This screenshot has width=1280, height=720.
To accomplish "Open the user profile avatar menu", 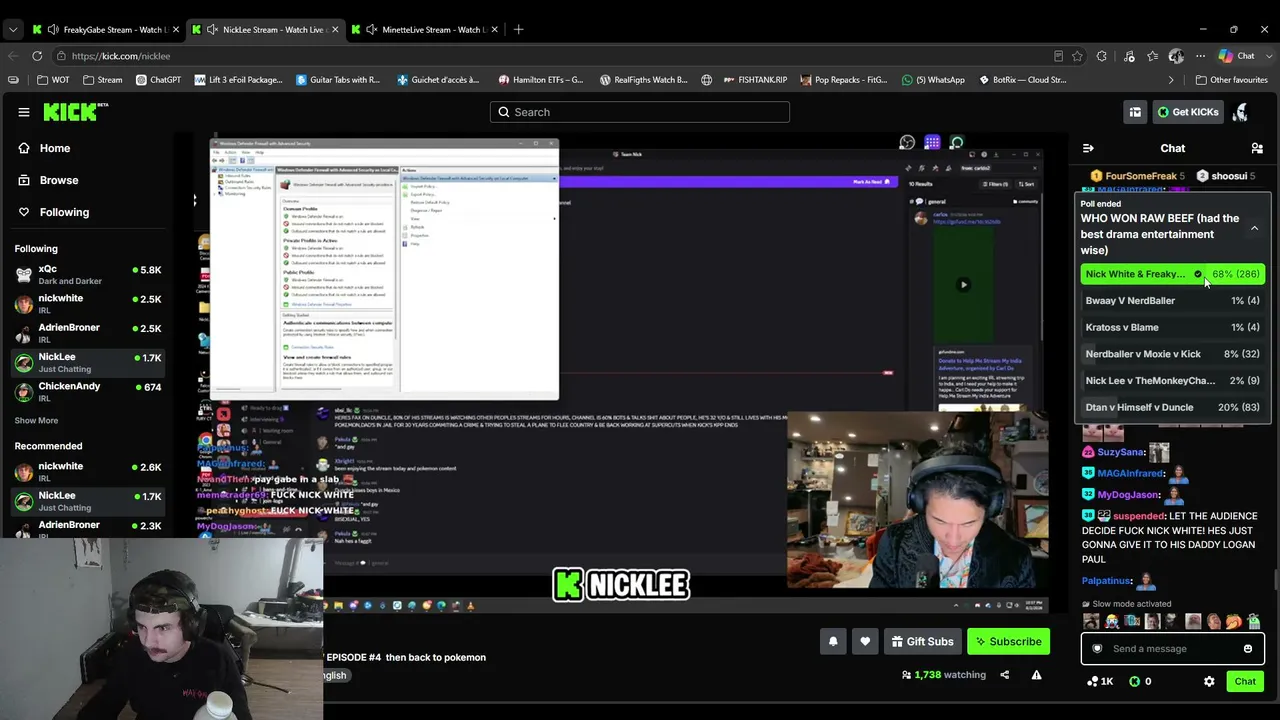I will pyautogui.click(x=1241, y=112).
